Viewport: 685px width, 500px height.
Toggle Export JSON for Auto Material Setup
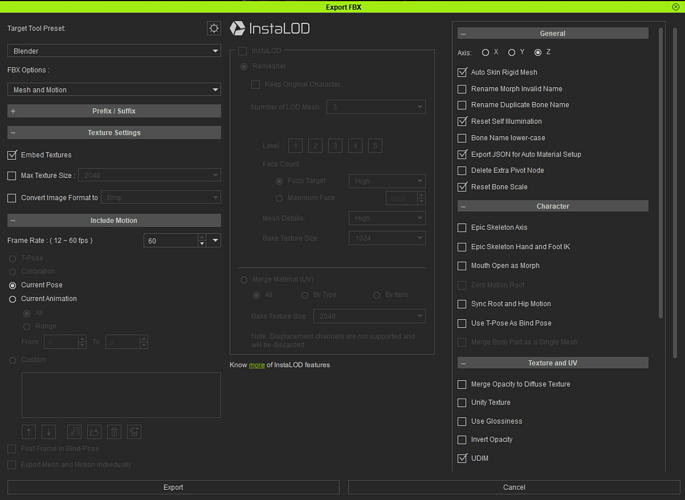(462, 154)
